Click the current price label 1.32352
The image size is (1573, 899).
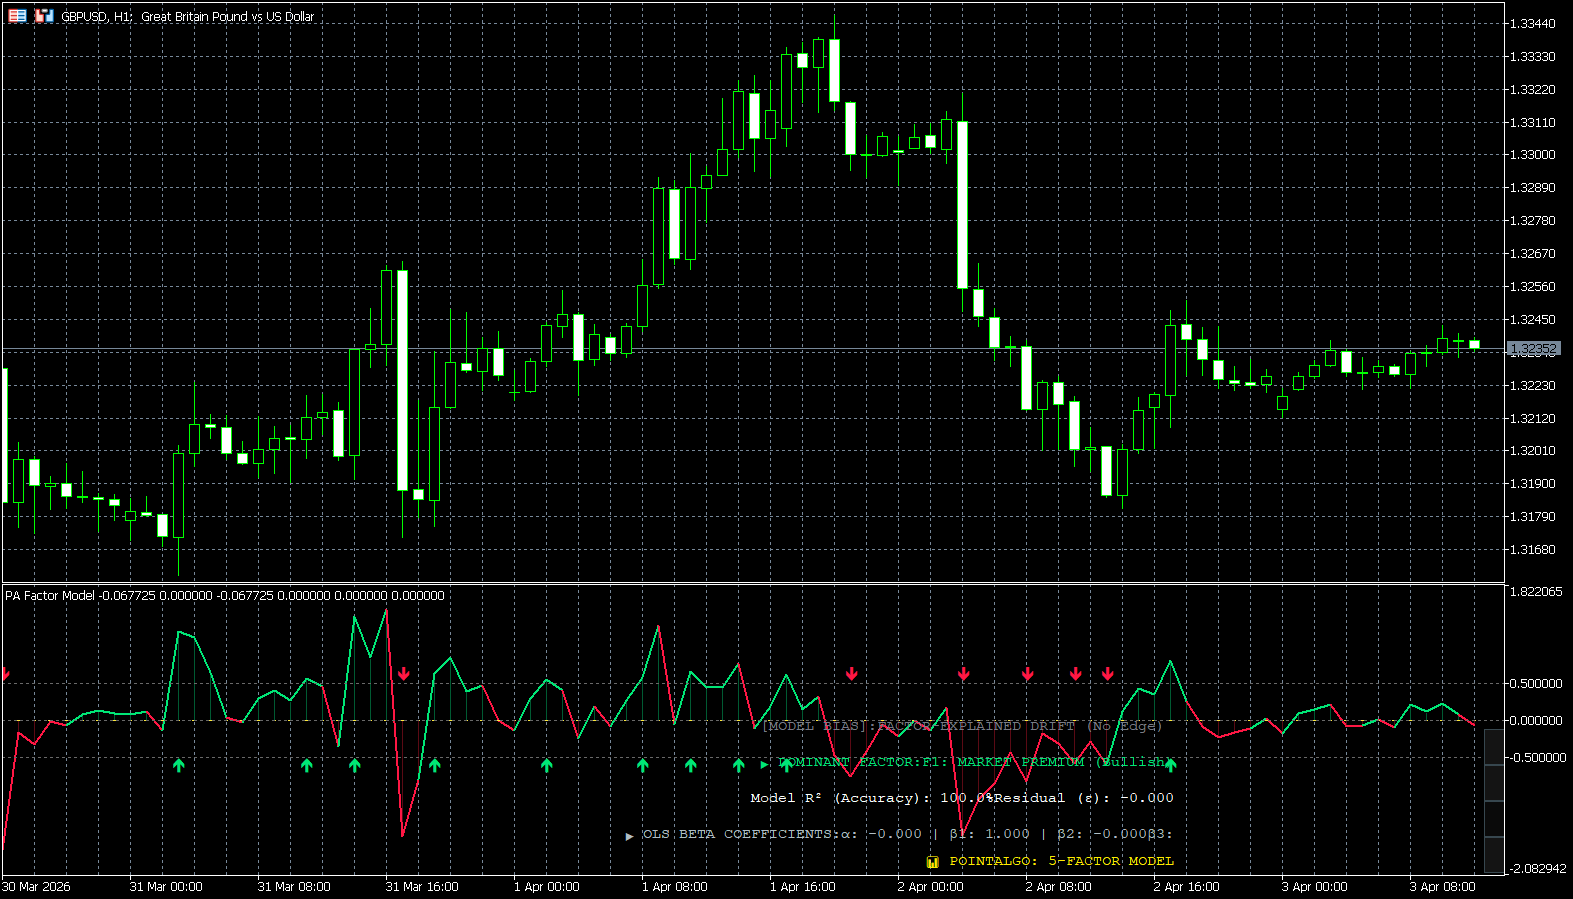pos(1533,349)
